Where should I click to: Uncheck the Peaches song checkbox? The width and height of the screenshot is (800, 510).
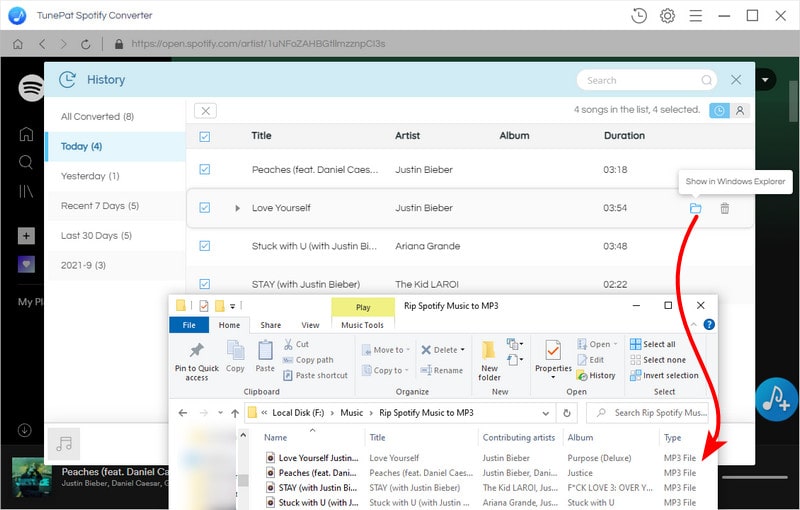[205, 170]
